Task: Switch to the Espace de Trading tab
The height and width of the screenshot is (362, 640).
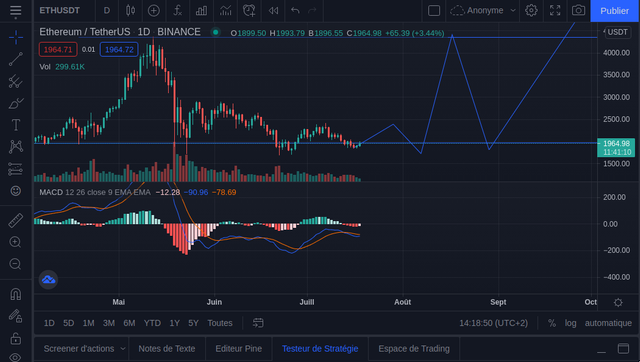Action: click(414, 349)
